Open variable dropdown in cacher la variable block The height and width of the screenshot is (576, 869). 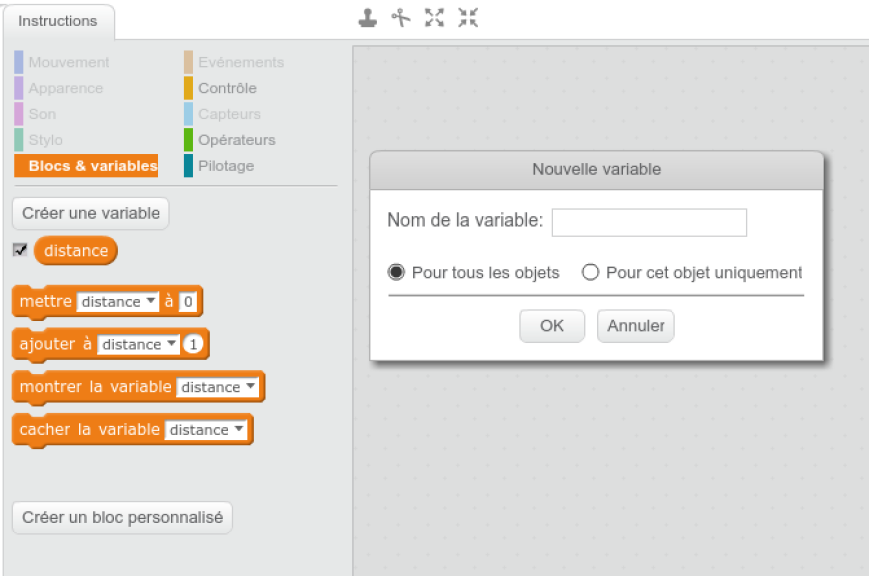[x=206, y=430]
